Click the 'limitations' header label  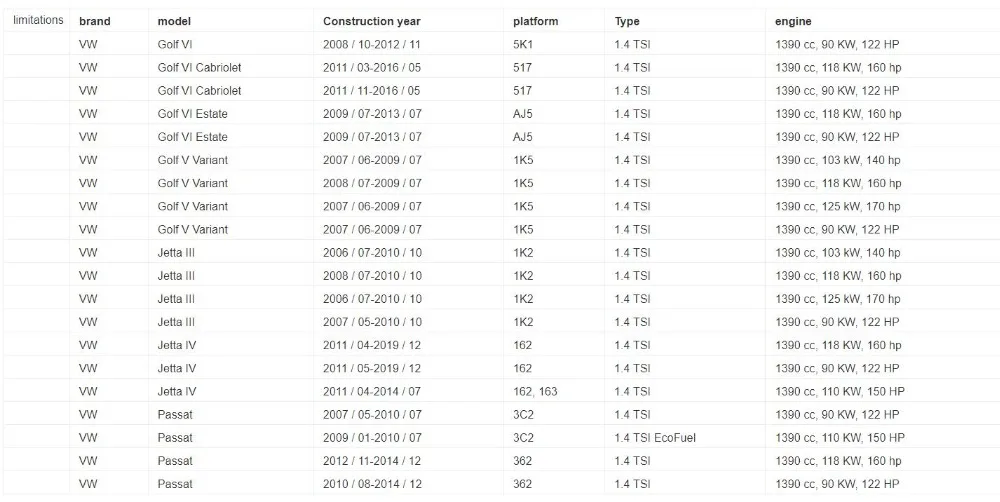(x=38, y=20)
